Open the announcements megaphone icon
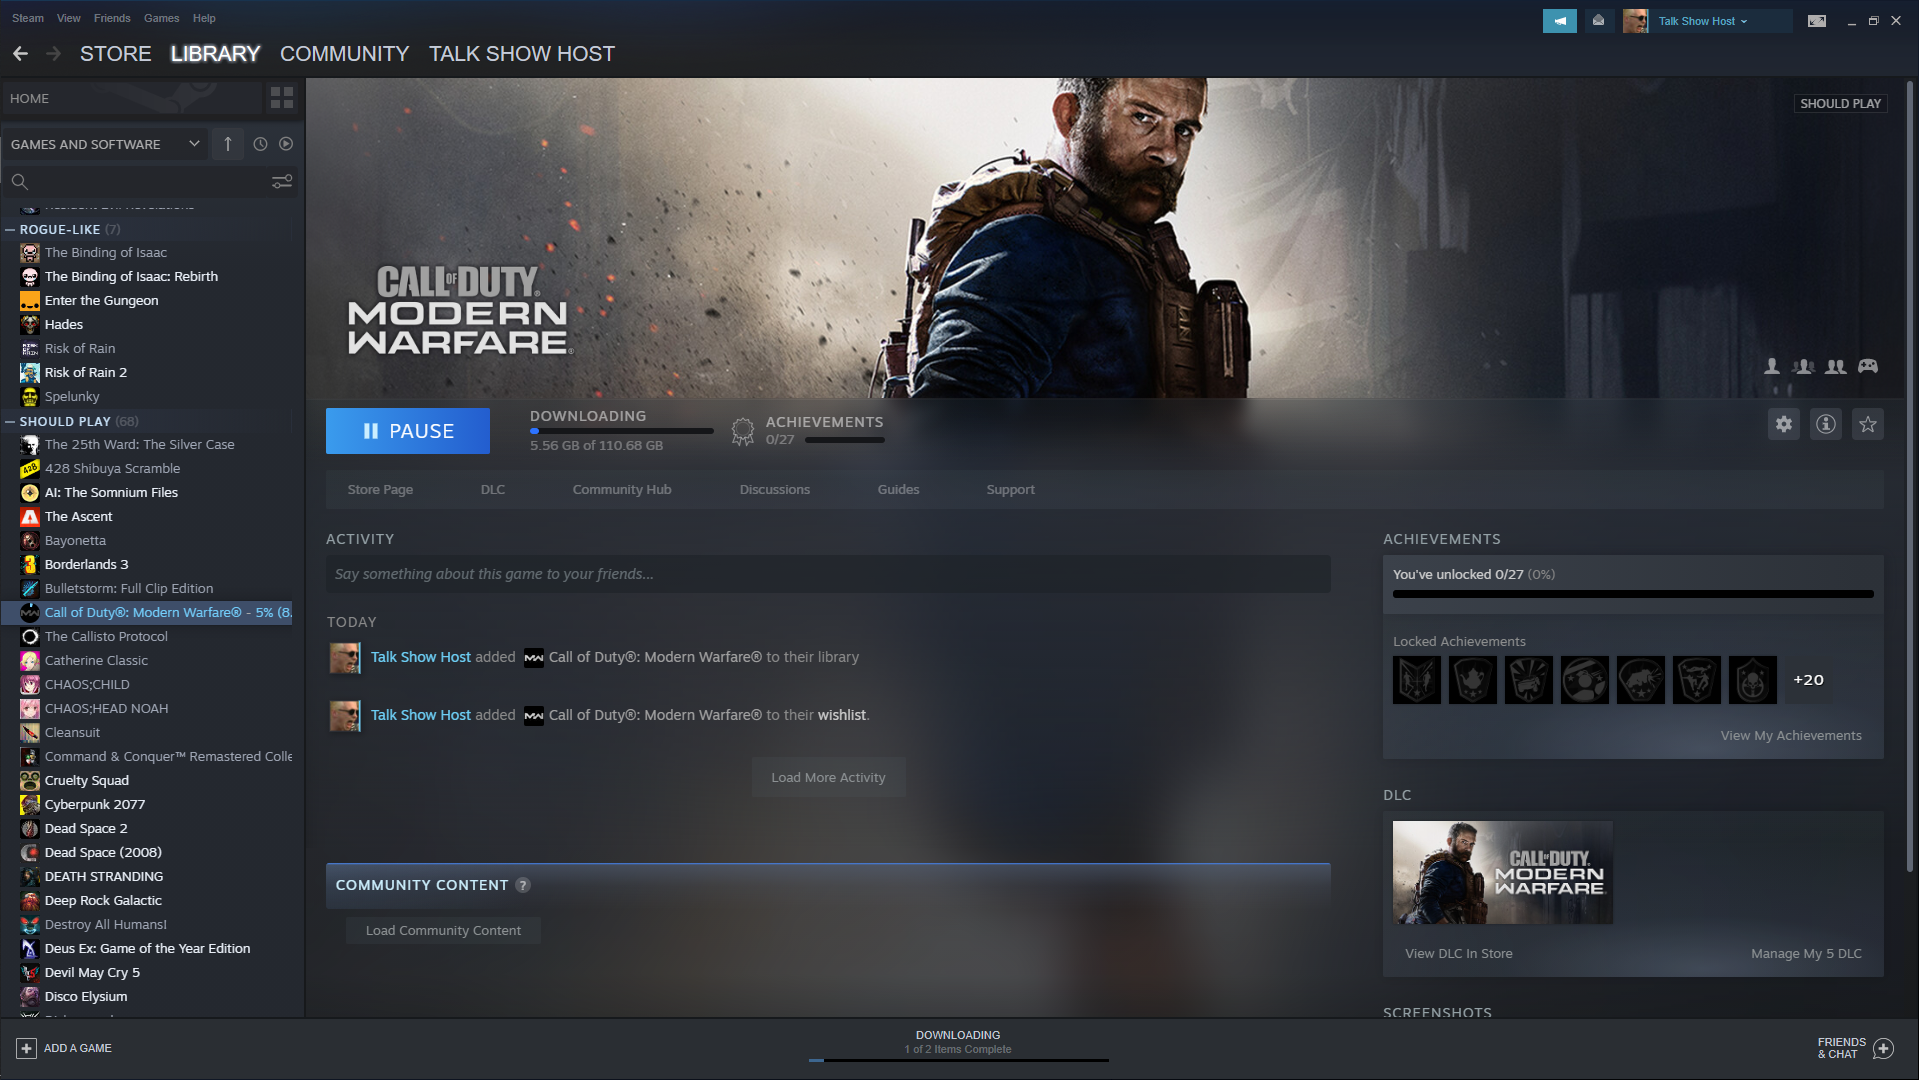Image resolution: width=1919 pixels, height=1080 pixels. pyautogui.click(x=1559, y=21)
